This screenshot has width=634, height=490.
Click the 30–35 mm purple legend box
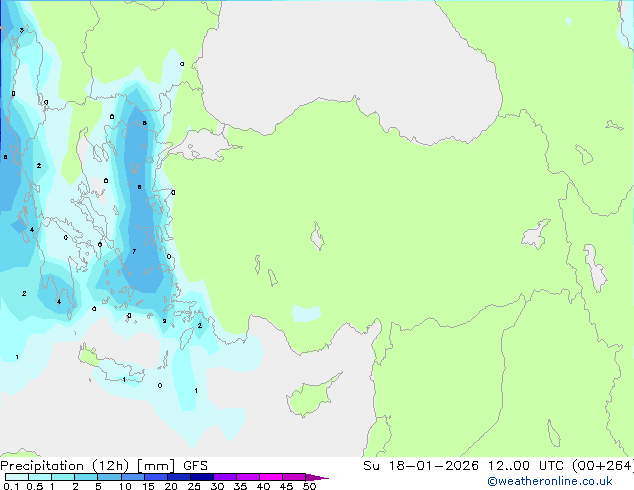coord(224,477)
